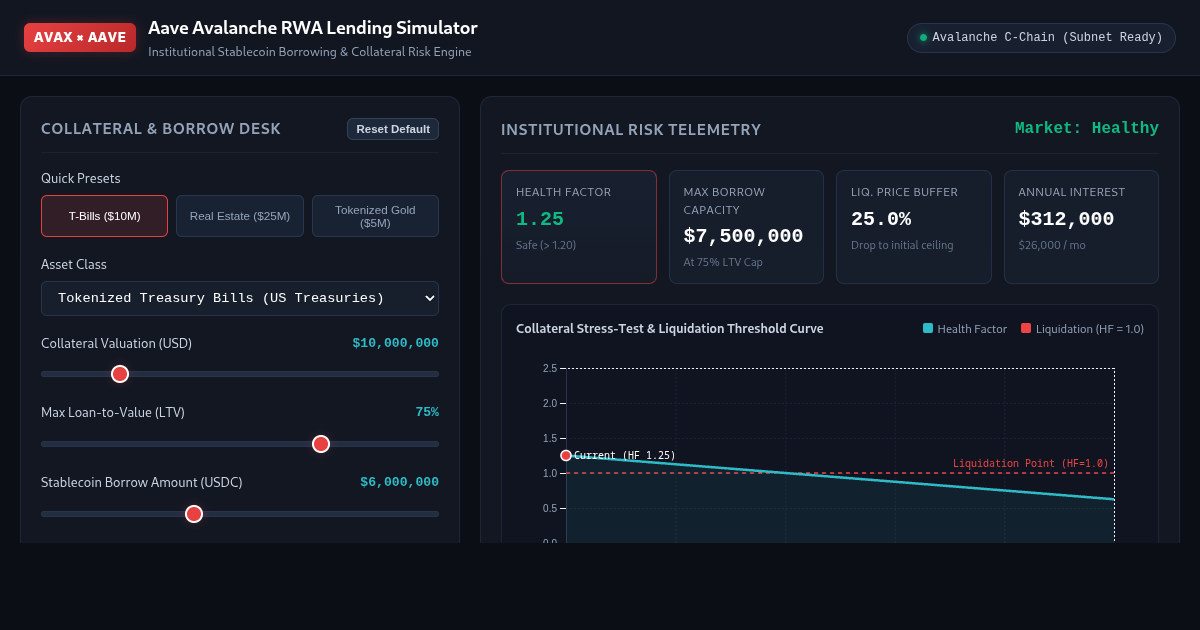
Task: Click the Institutional Risk Telemetry heading
Action: pos(631,129)
